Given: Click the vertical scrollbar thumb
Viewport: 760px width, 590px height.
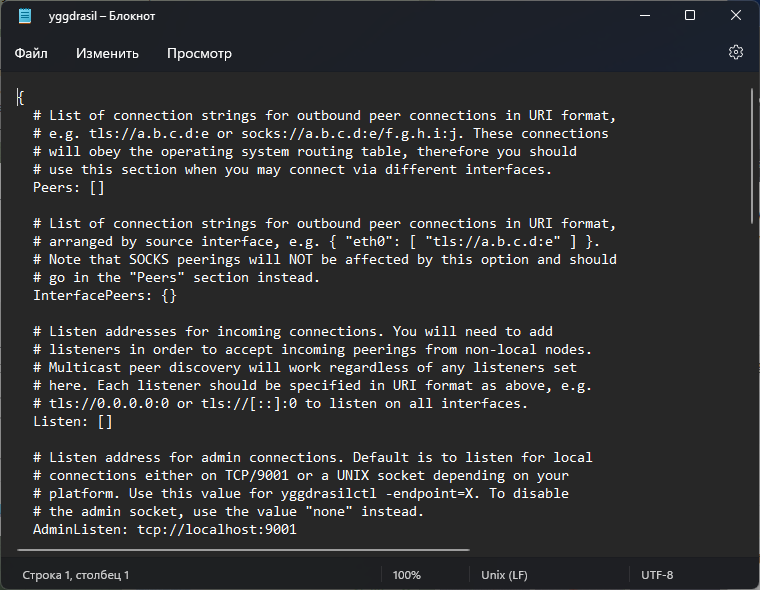Looking at the screenshot, I should tap(751, 155).
